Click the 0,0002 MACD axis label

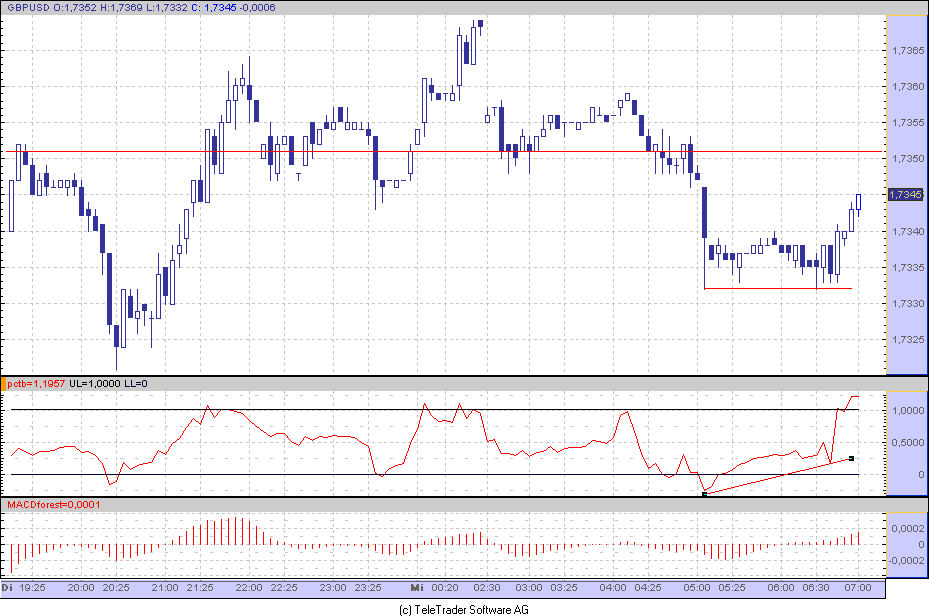pyautogui.click(x=907, y=527)
